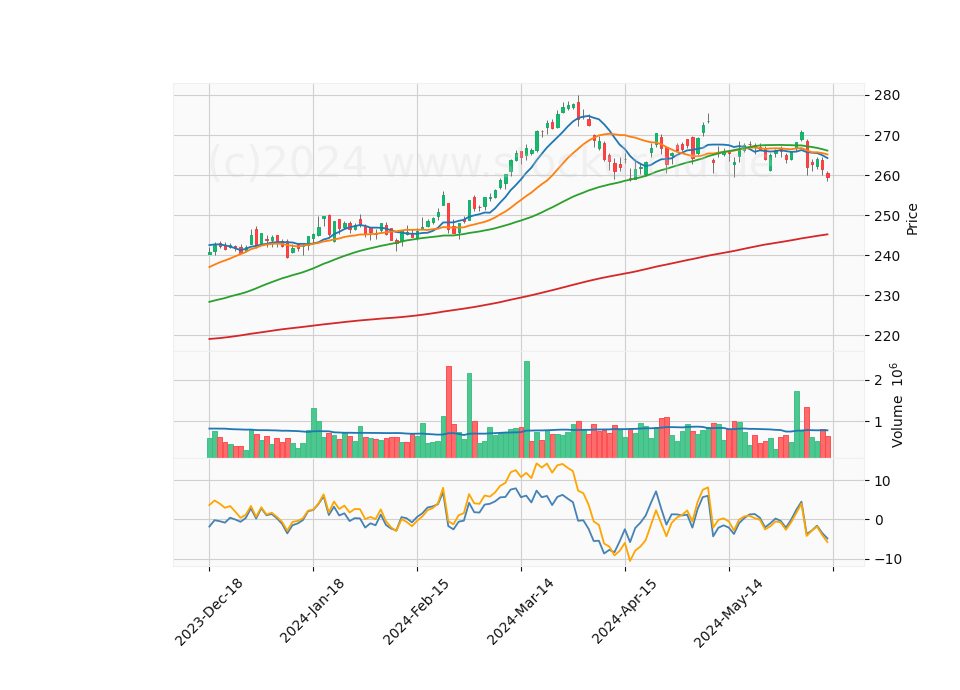Click the 2024-Apr-15 date label
960x690 pixels.
click(624, 611)
